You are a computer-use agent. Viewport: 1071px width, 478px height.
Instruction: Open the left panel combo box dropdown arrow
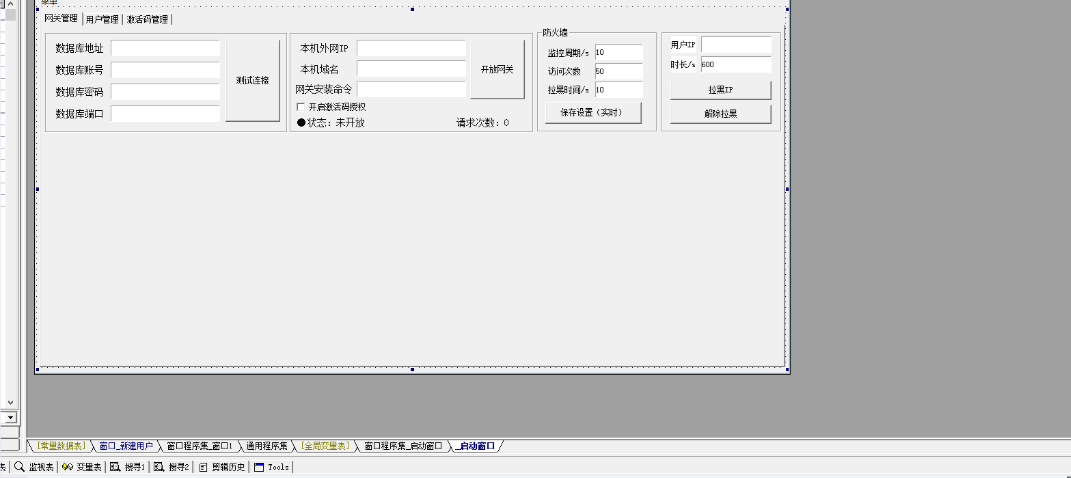coord(10,416)
